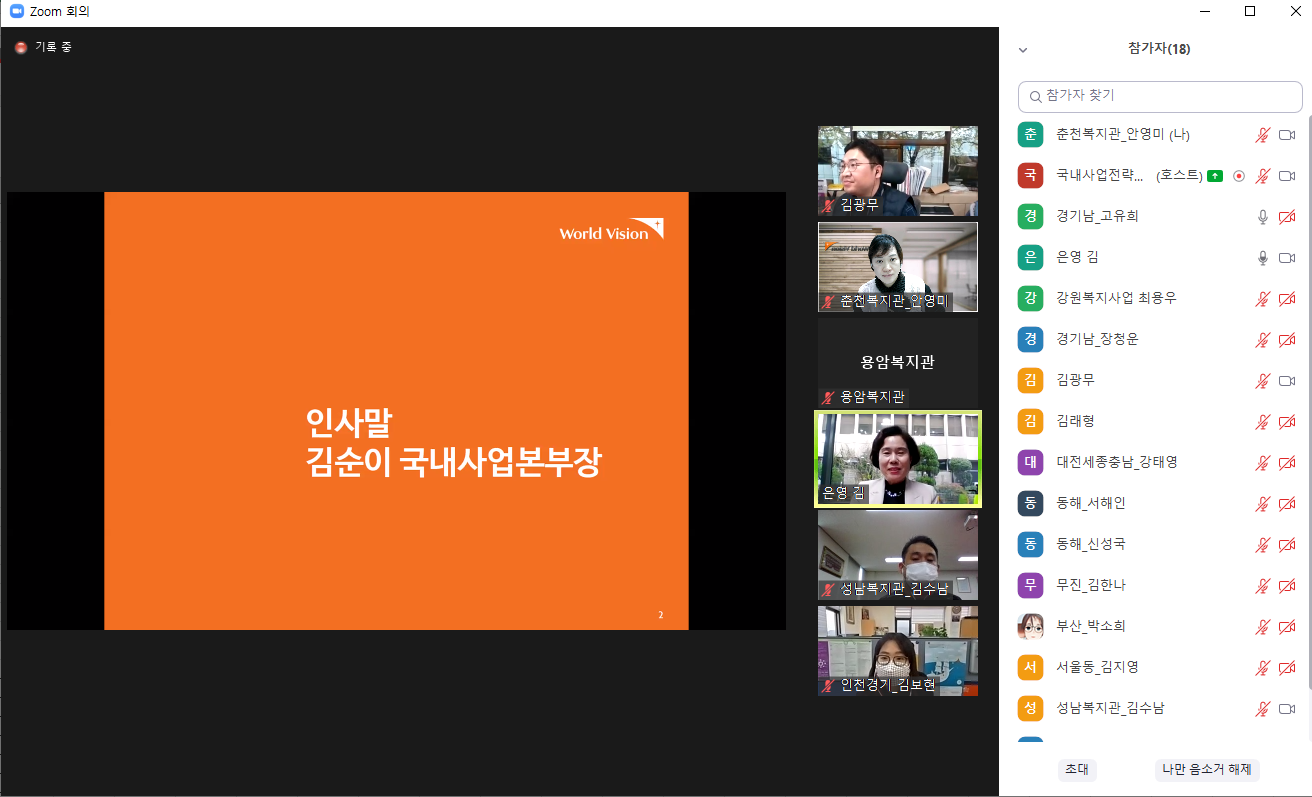This screenshot has height=797, width=1312.
Task: Click the 부산_박소희 profile avatar
Action: pyautogui.click(x=1030, y=626)
